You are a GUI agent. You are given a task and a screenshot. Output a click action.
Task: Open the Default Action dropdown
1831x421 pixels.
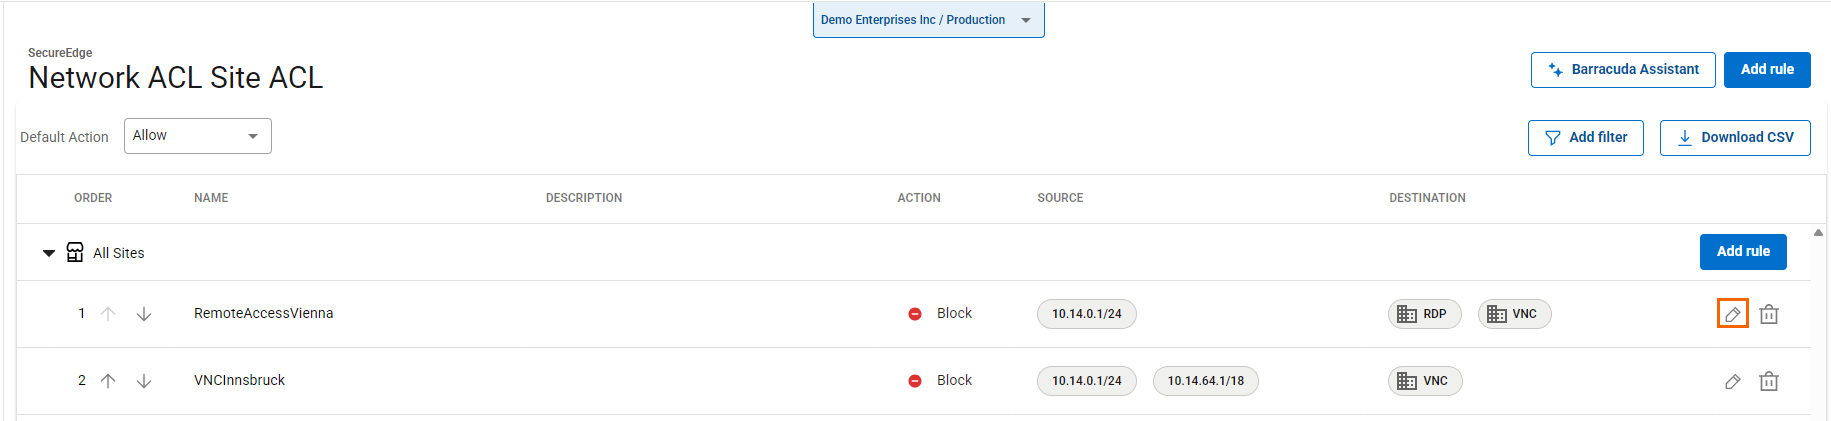pos(198,136)
